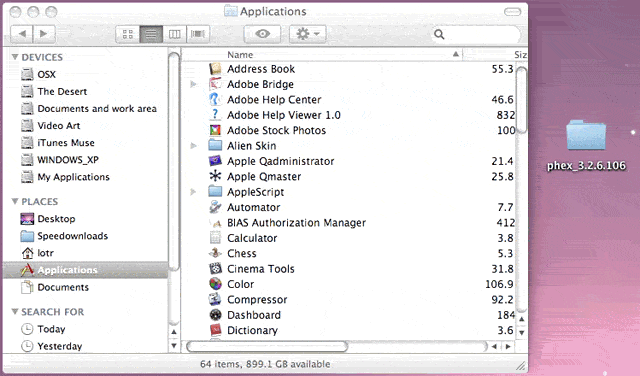Select the Compressor icon
This screenshot has width=640, height=376.
coord(215,299)
